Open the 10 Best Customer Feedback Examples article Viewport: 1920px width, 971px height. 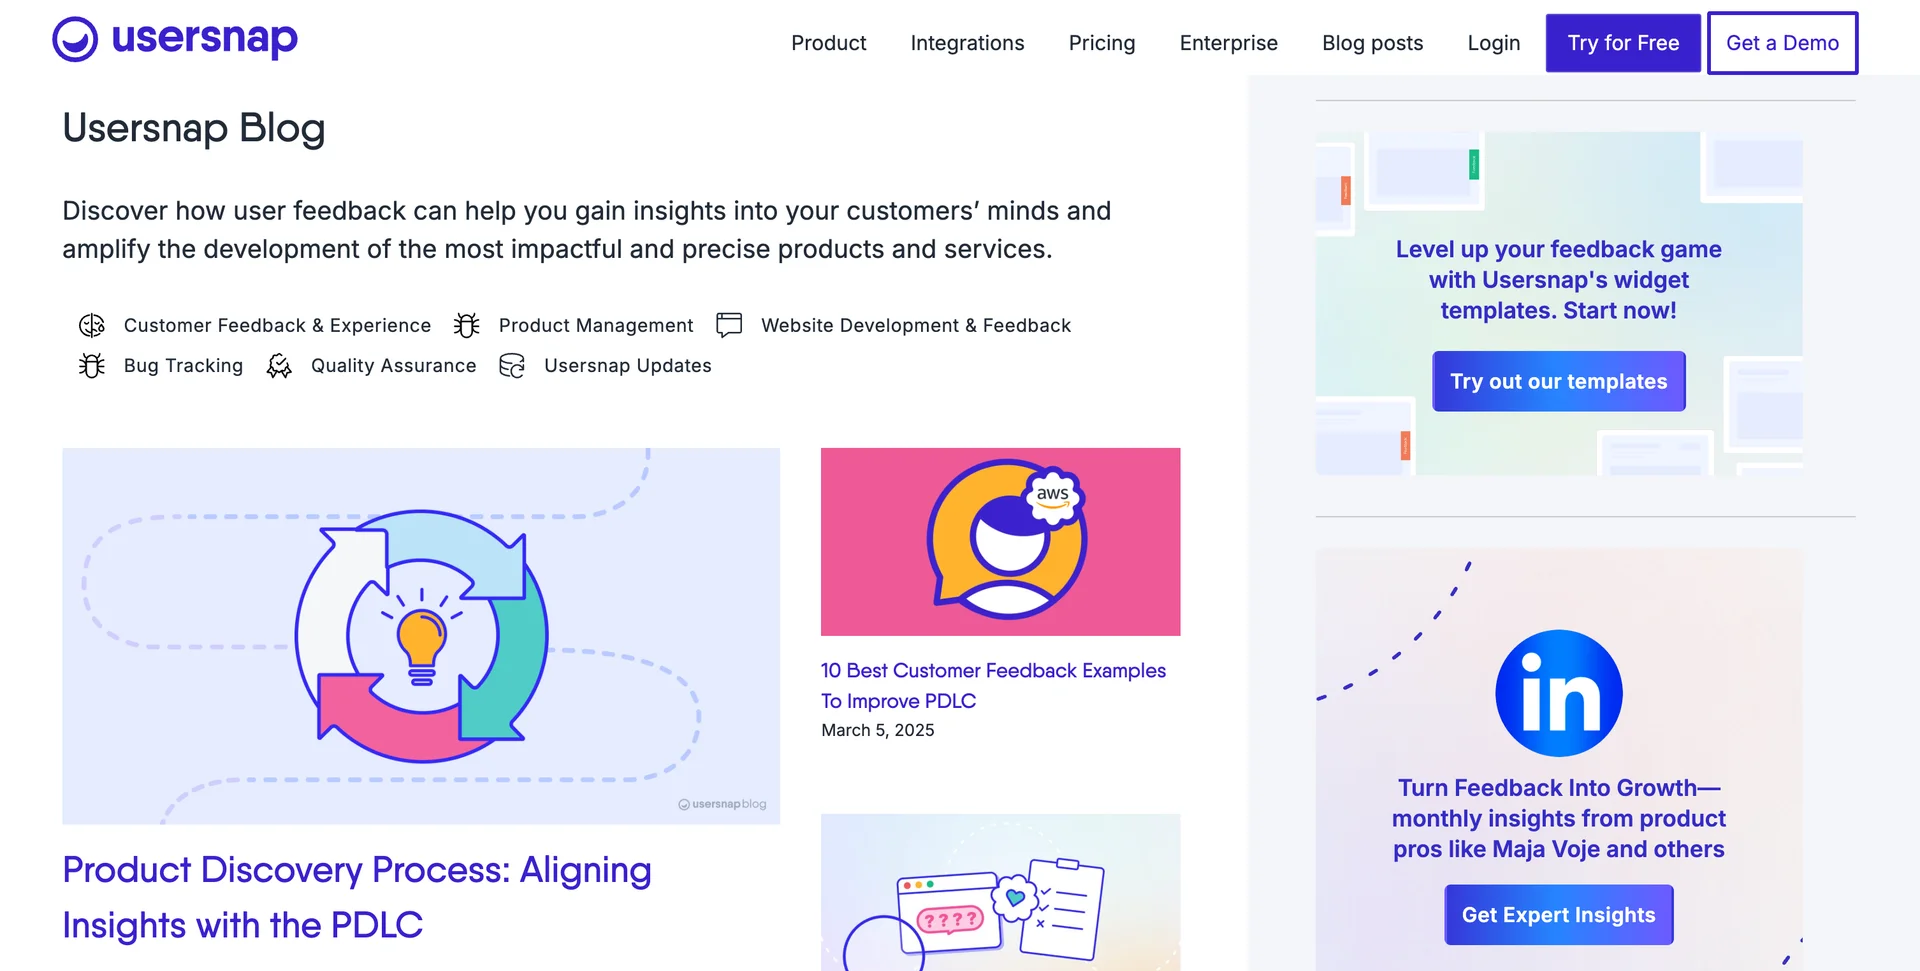(x=992, y=685)
